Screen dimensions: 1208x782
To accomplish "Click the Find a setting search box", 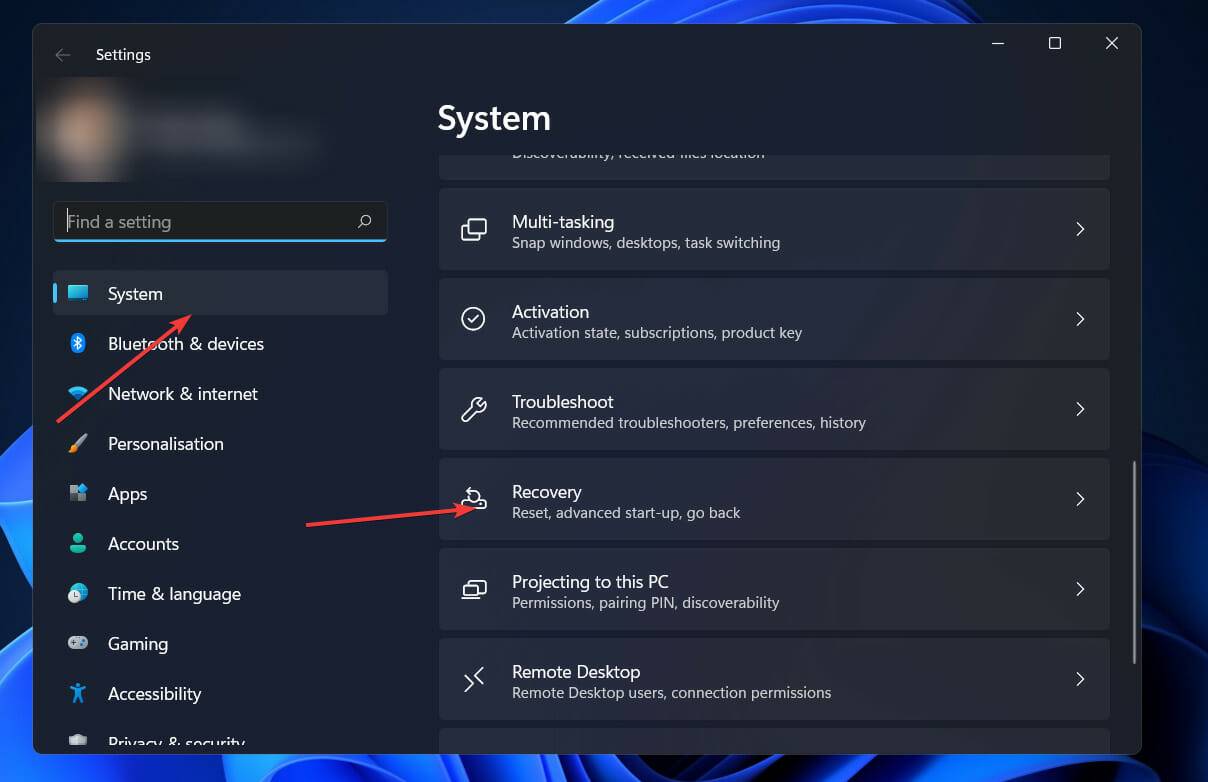I will click(x=200, y=221).
